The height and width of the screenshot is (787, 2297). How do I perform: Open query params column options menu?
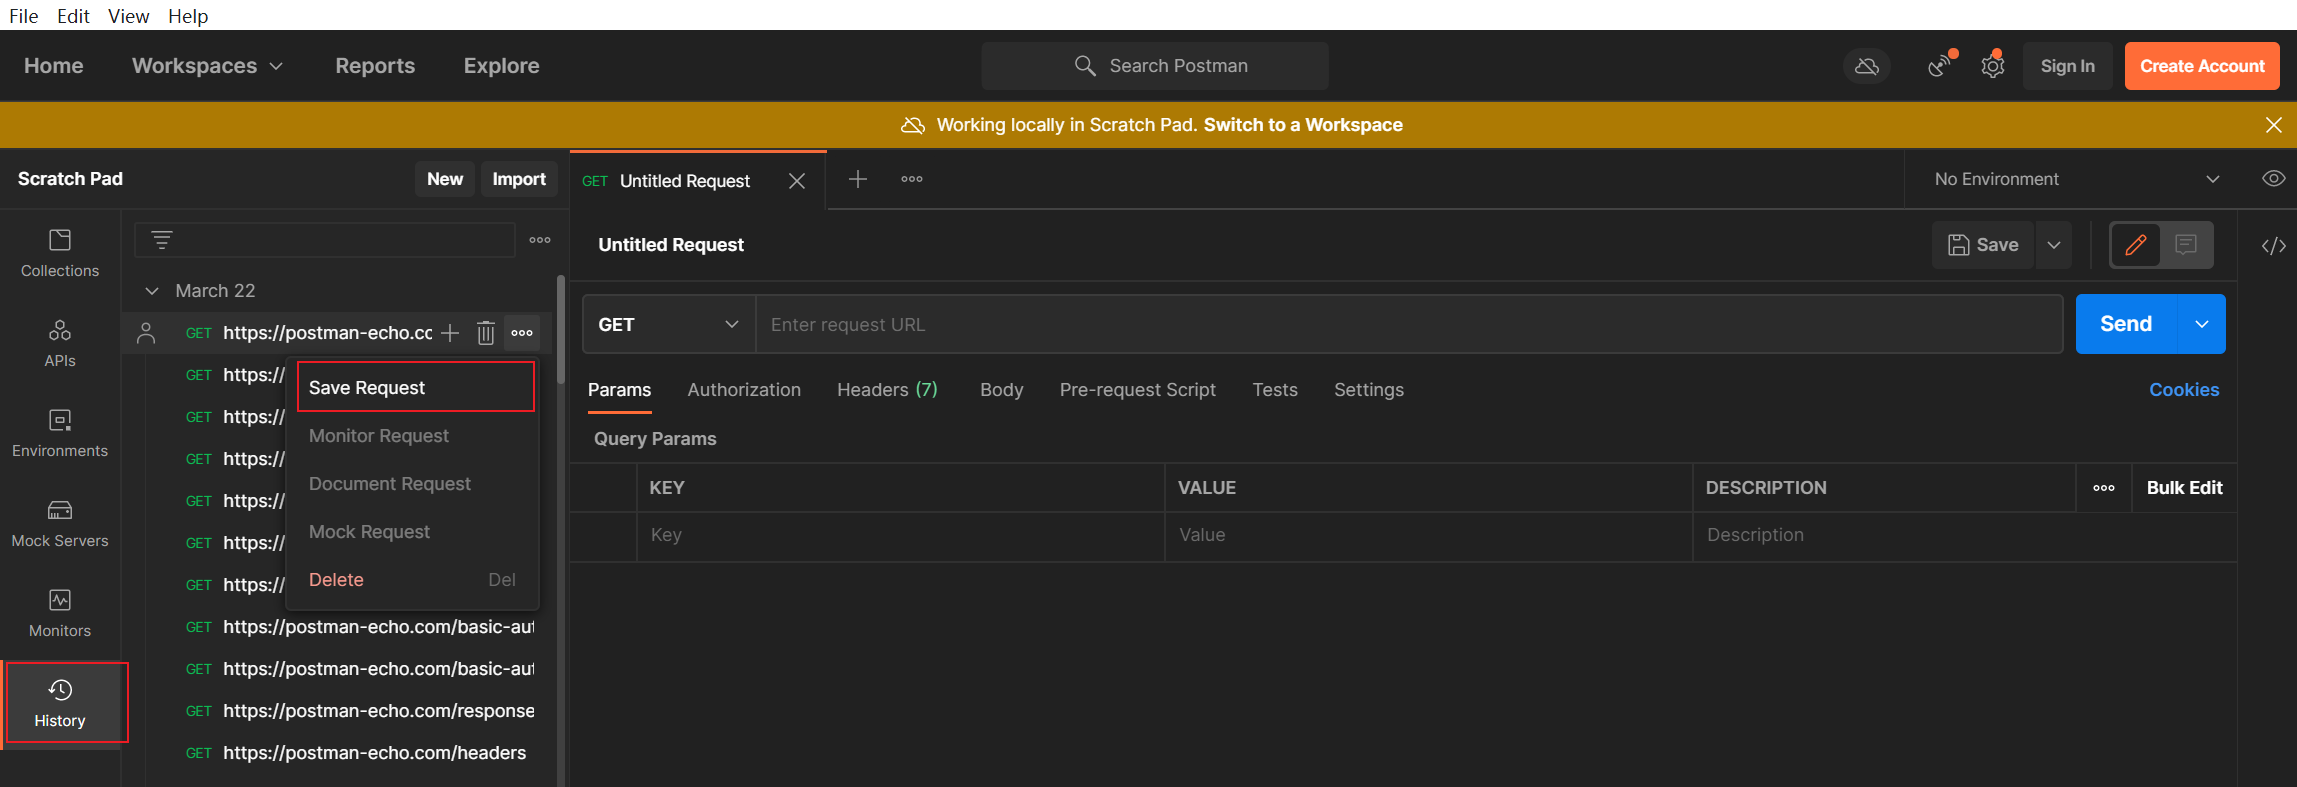point(2104,488)
